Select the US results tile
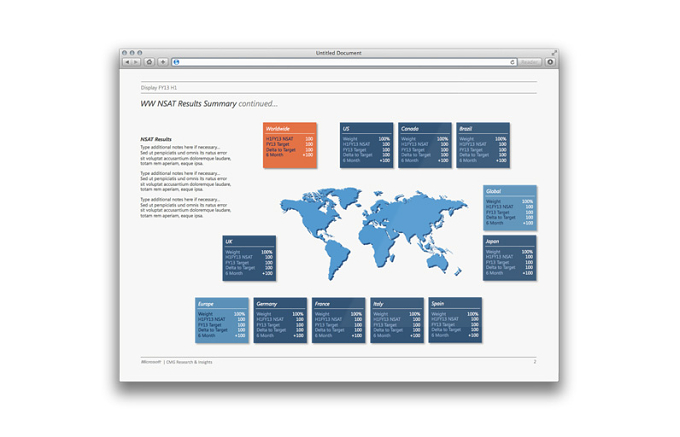 366,145
